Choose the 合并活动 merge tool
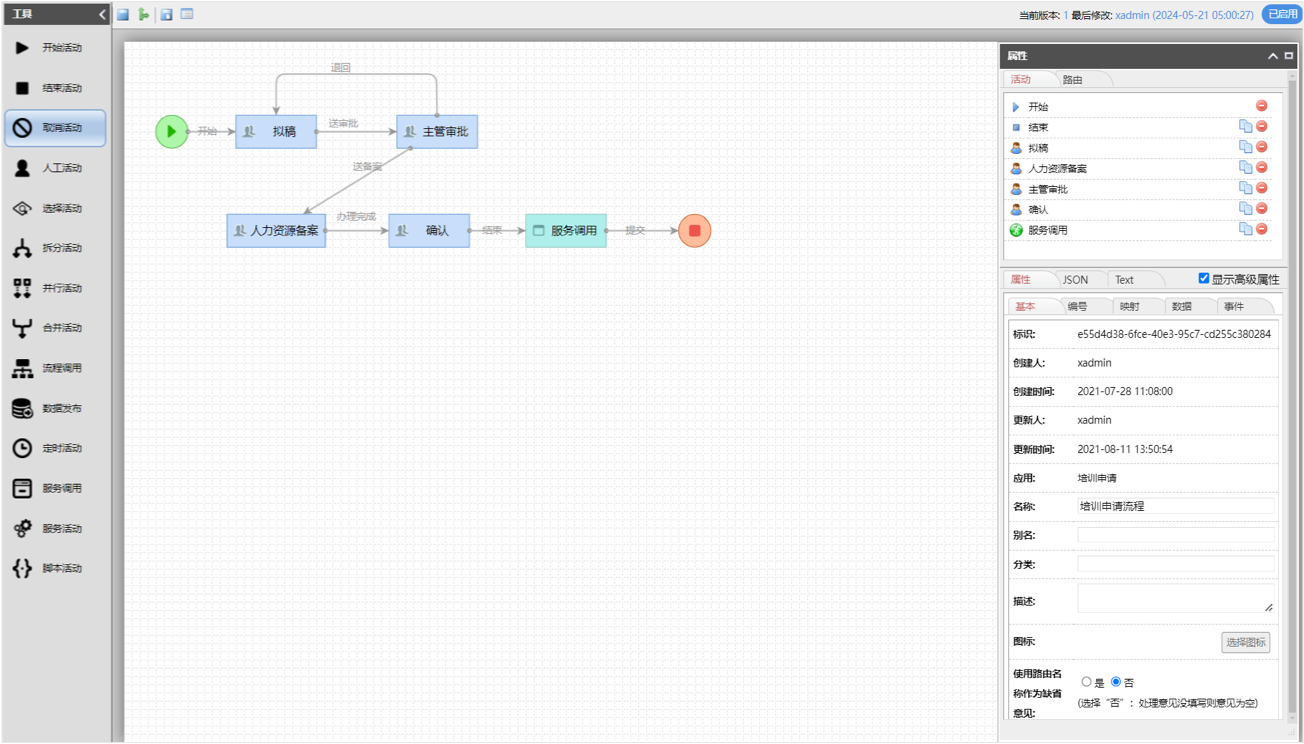This screenshot has height=744, width=1304. pyautogui.click(x=56, y=328)
